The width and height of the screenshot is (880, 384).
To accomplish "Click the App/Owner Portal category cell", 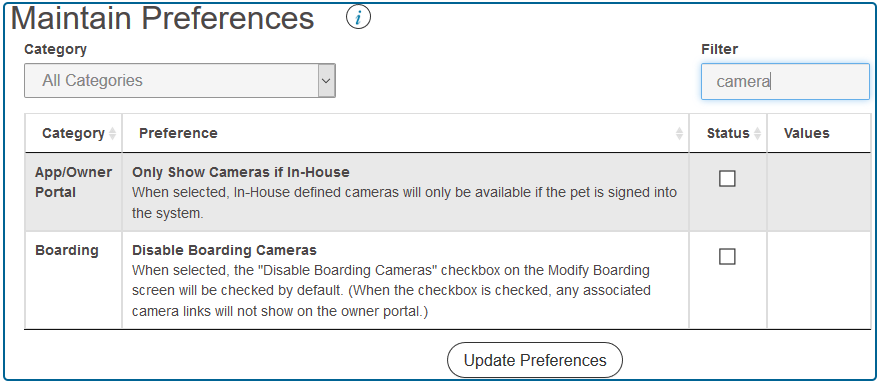I will tap(74, 182).
